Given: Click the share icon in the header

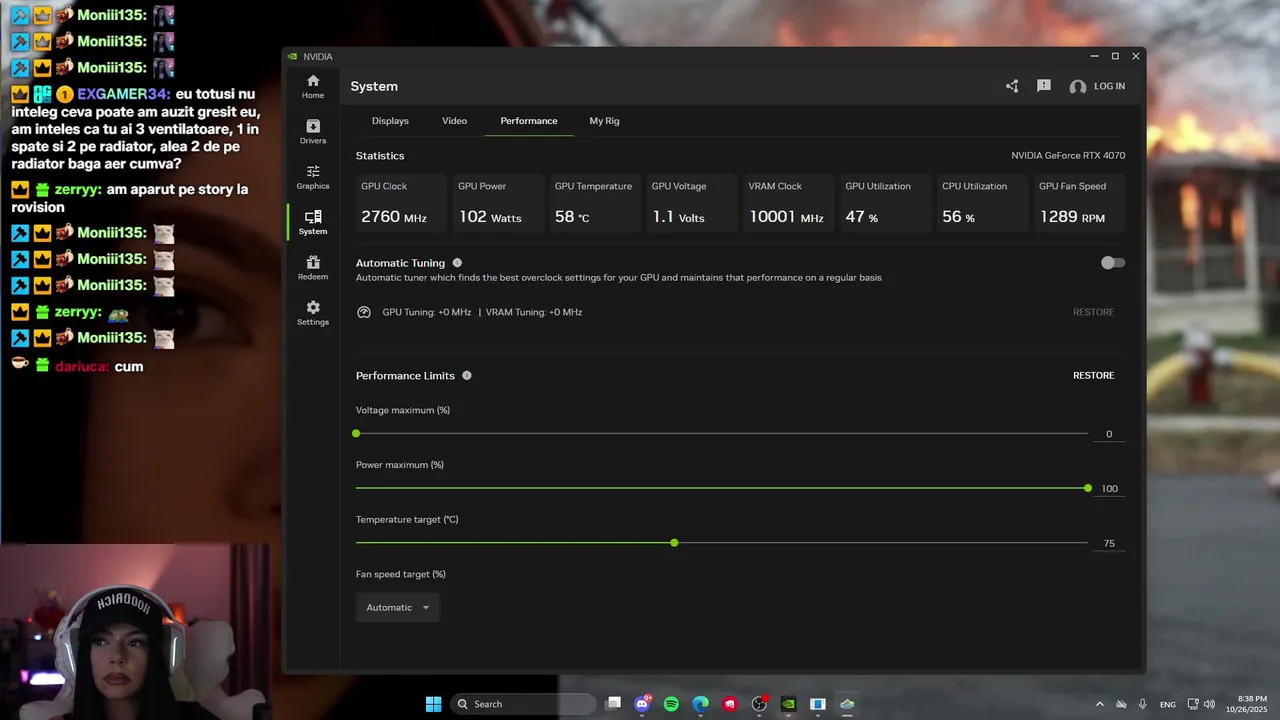Looking at the screenshot, I should point(1012,86).
